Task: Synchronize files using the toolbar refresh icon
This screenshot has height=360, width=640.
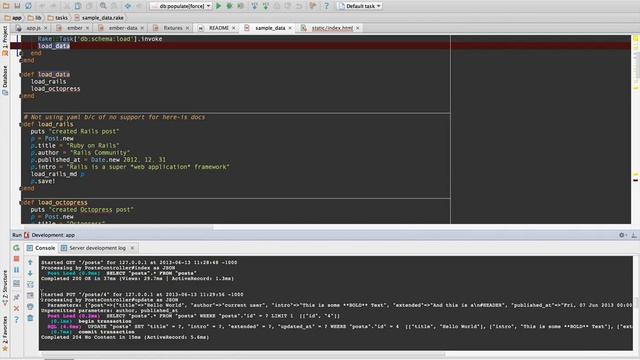Action: tap(28, 6)
